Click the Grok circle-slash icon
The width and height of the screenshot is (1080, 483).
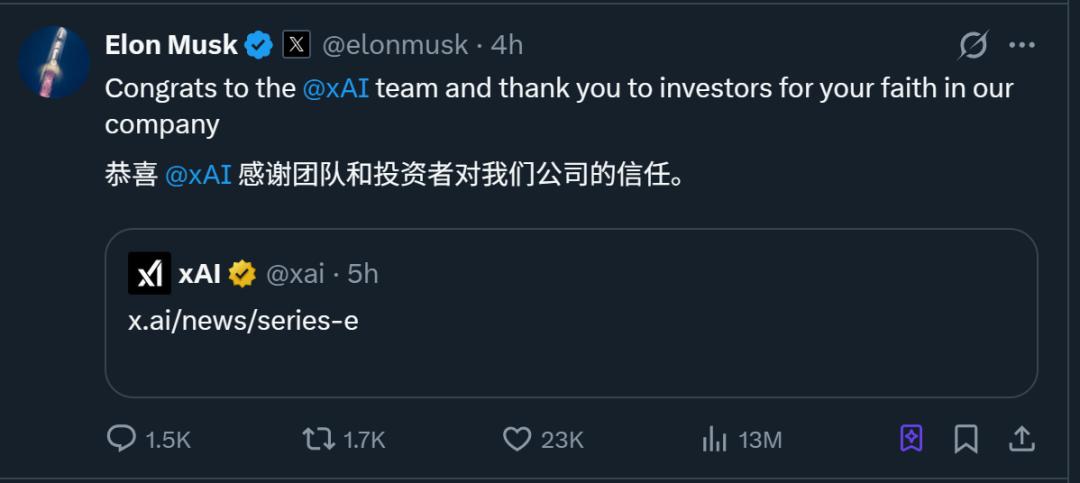pyautogui.click(x=972, y=45)
